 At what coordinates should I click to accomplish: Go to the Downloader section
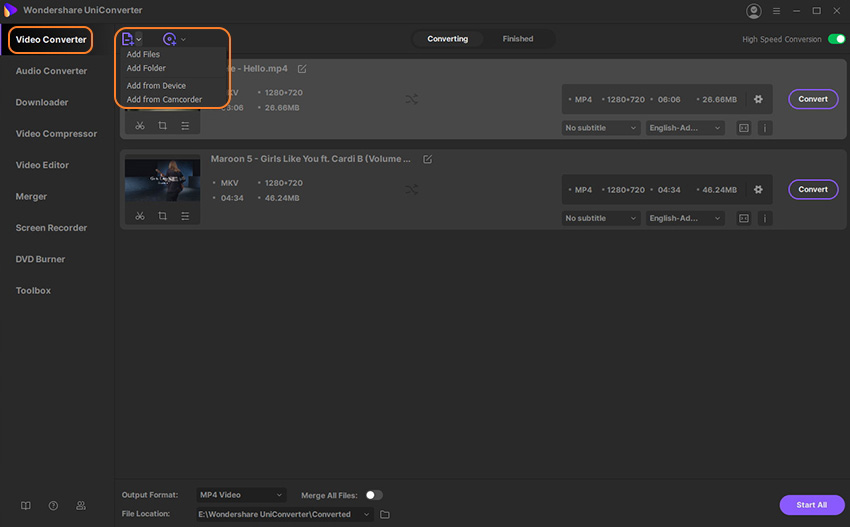(42, 102)
